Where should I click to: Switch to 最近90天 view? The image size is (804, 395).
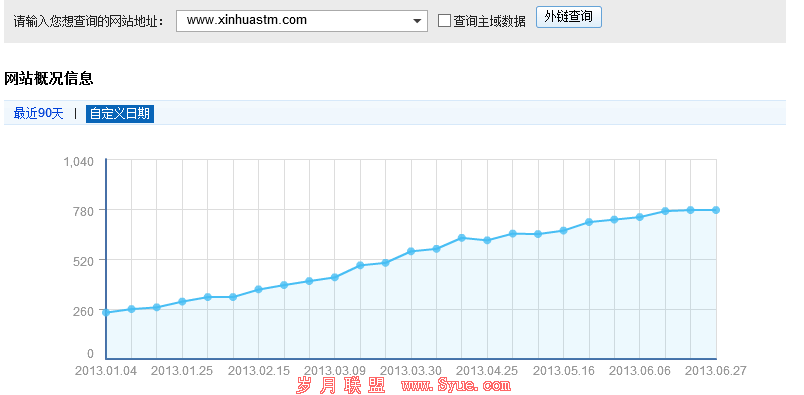click(x=38, y=113)
